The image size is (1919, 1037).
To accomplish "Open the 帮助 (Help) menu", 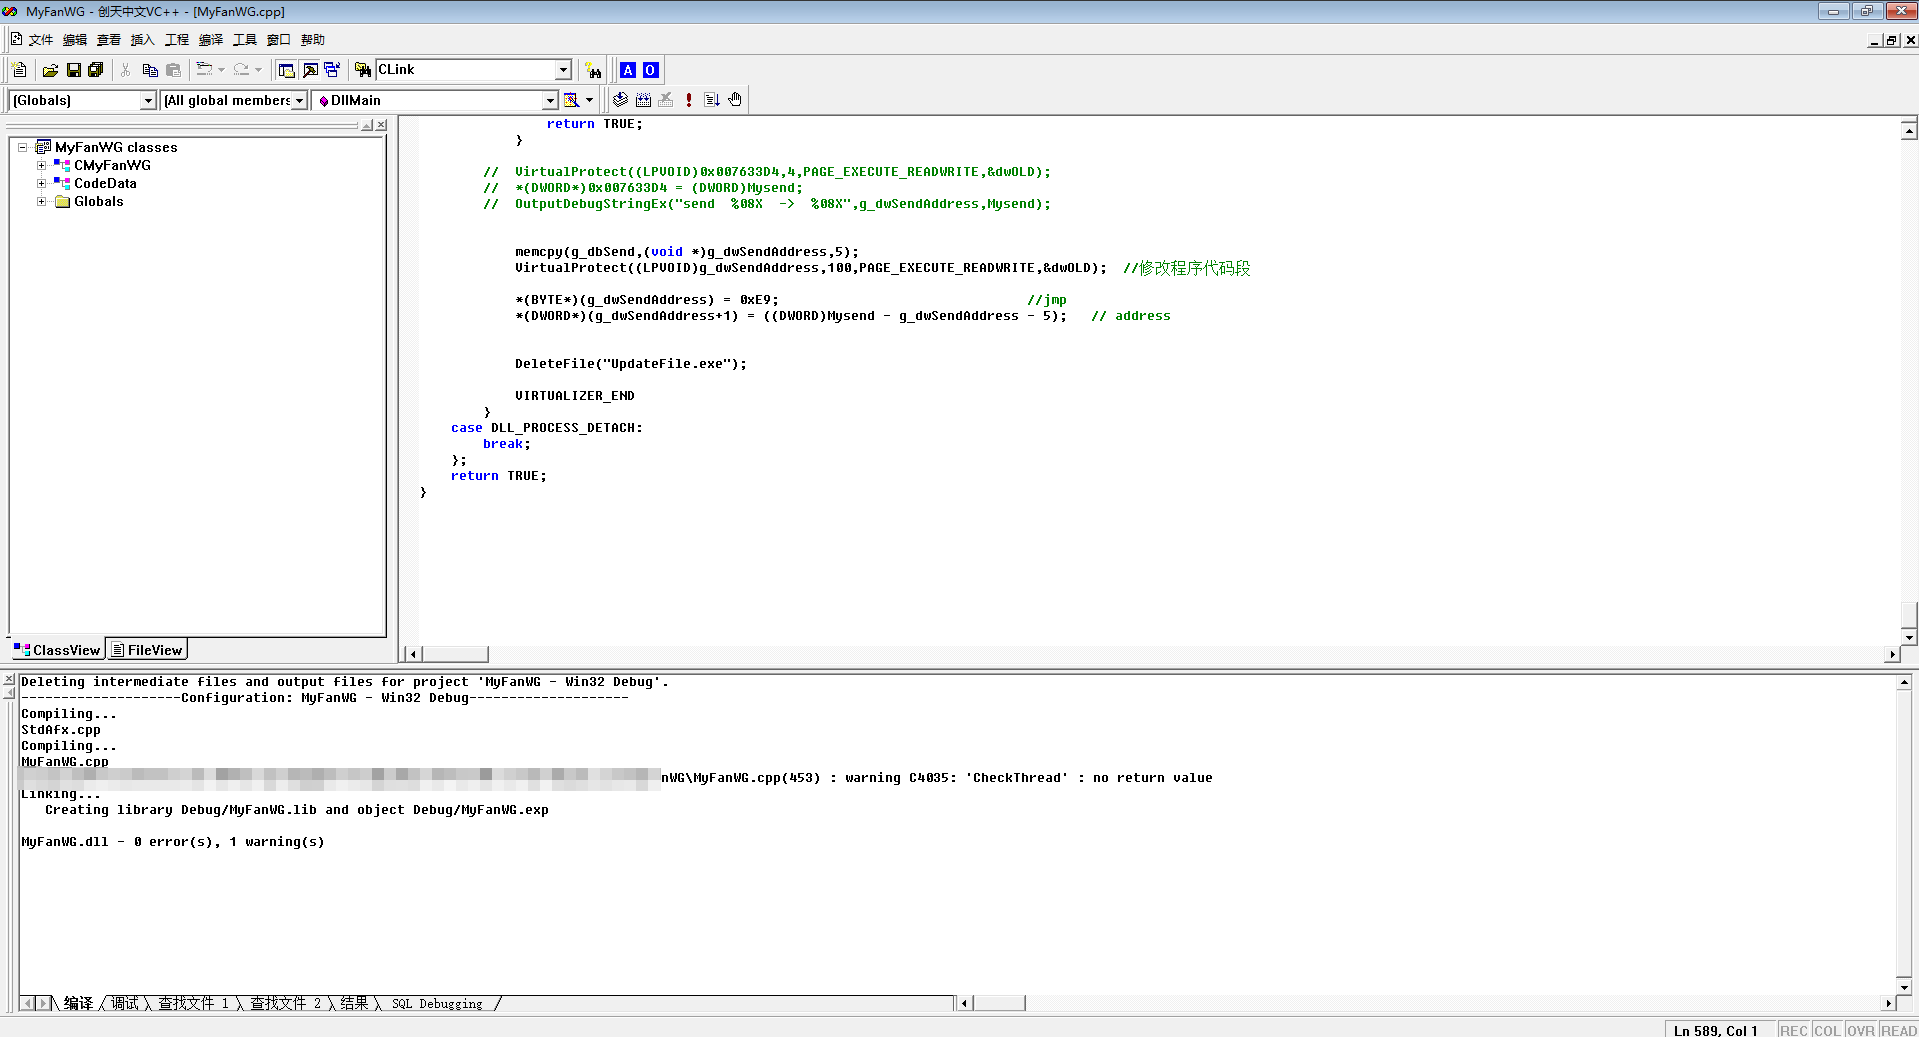I will click(313, 40).
